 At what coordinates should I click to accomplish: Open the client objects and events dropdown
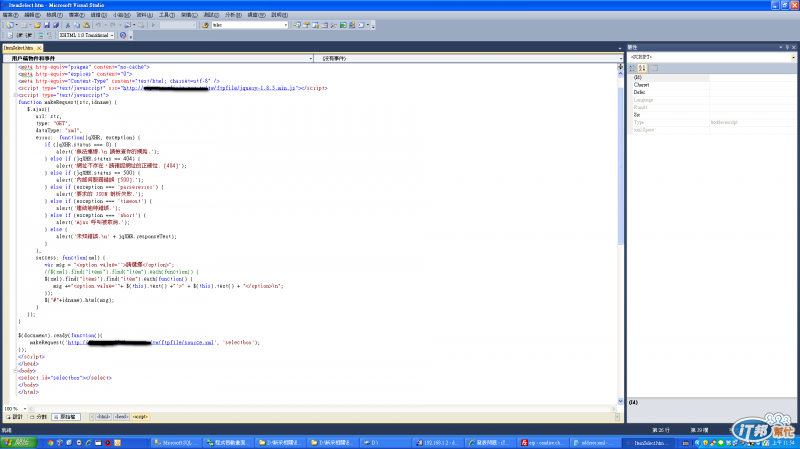[x=311, y=59]
